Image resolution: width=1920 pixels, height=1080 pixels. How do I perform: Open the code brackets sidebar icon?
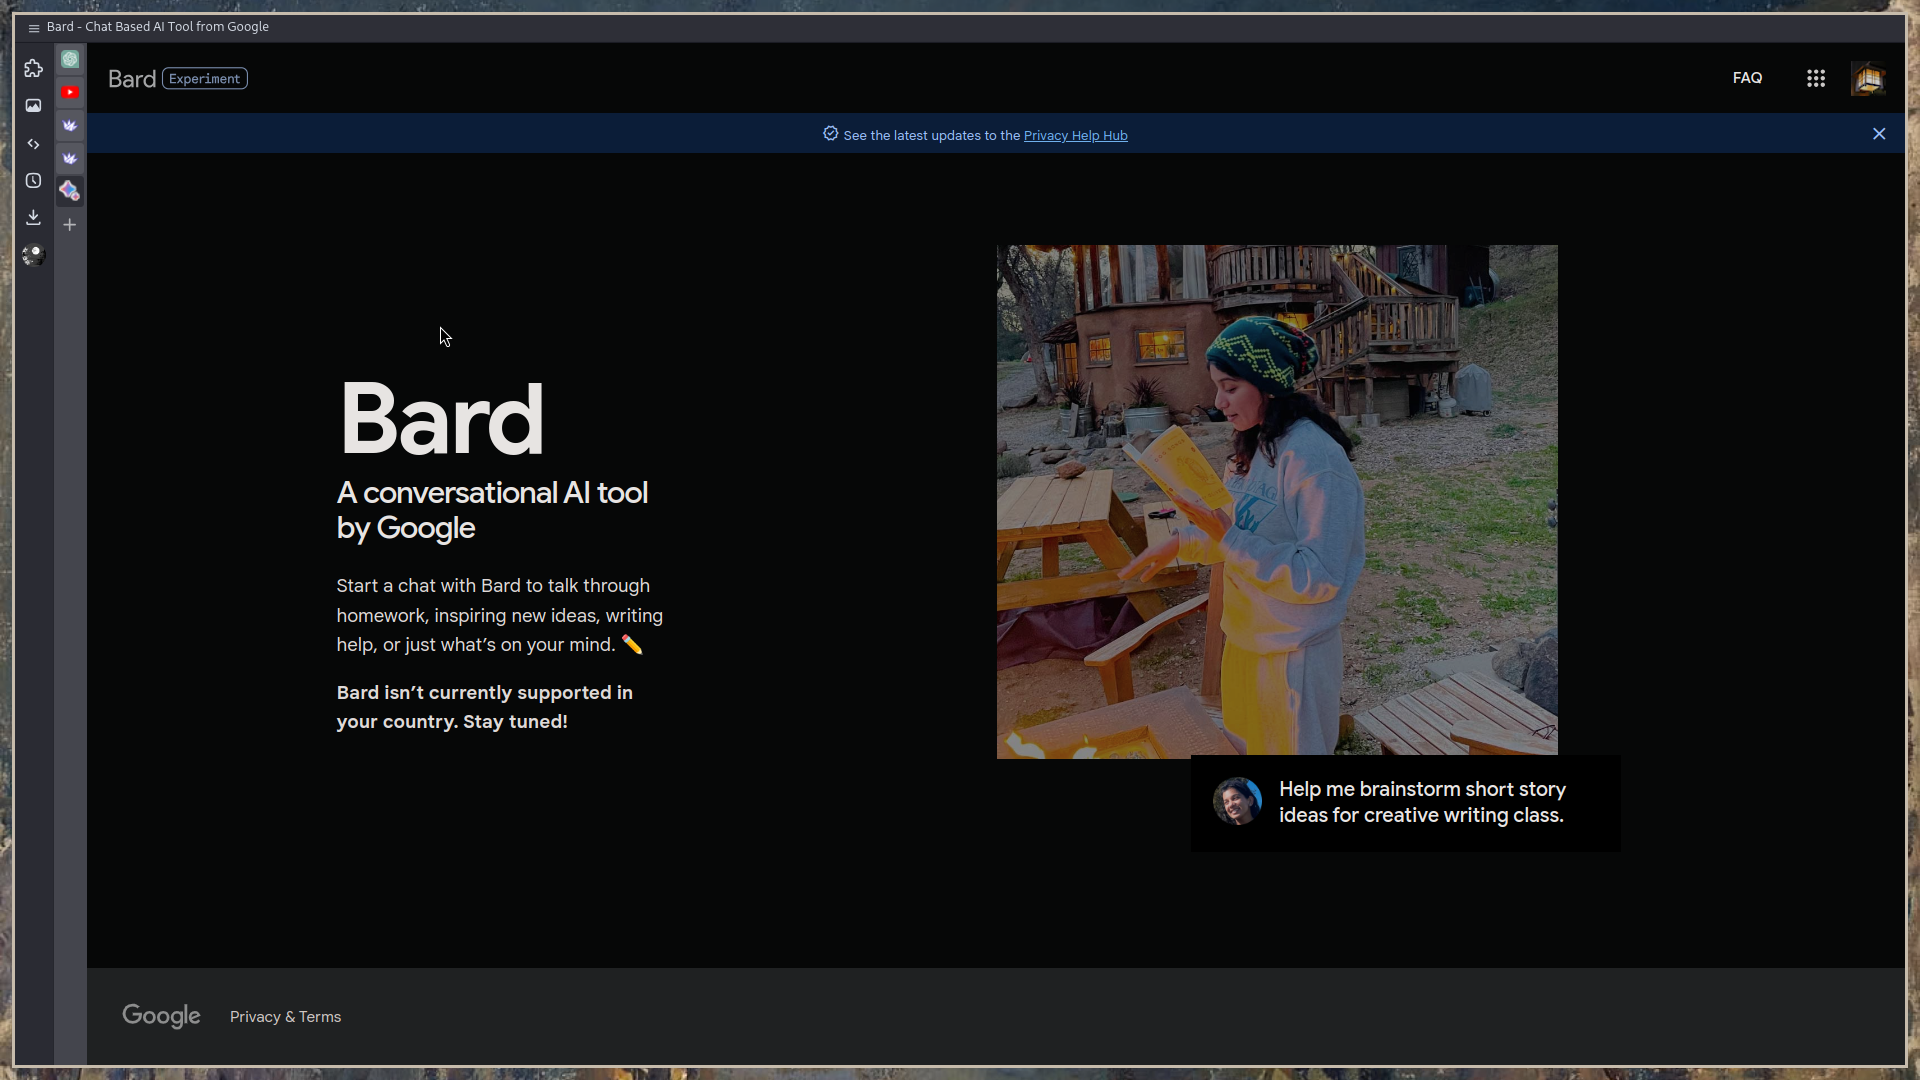point(33,144)
